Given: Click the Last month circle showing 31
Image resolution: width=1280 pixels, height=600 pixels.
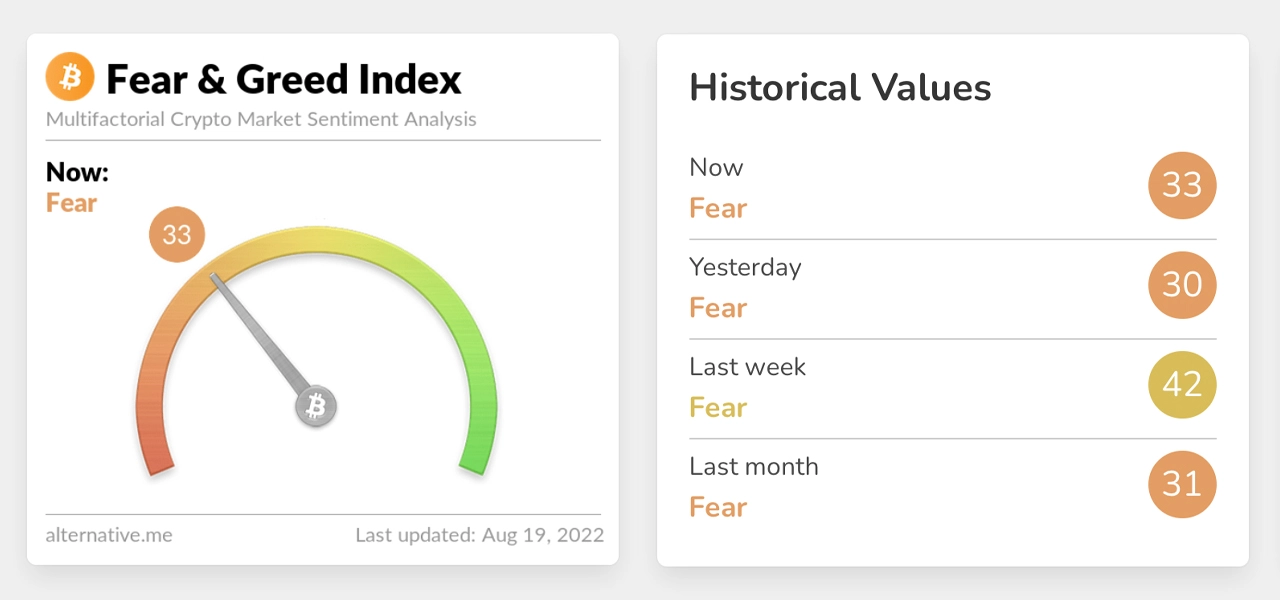Looking at the screenshot, I should 1182,485.
